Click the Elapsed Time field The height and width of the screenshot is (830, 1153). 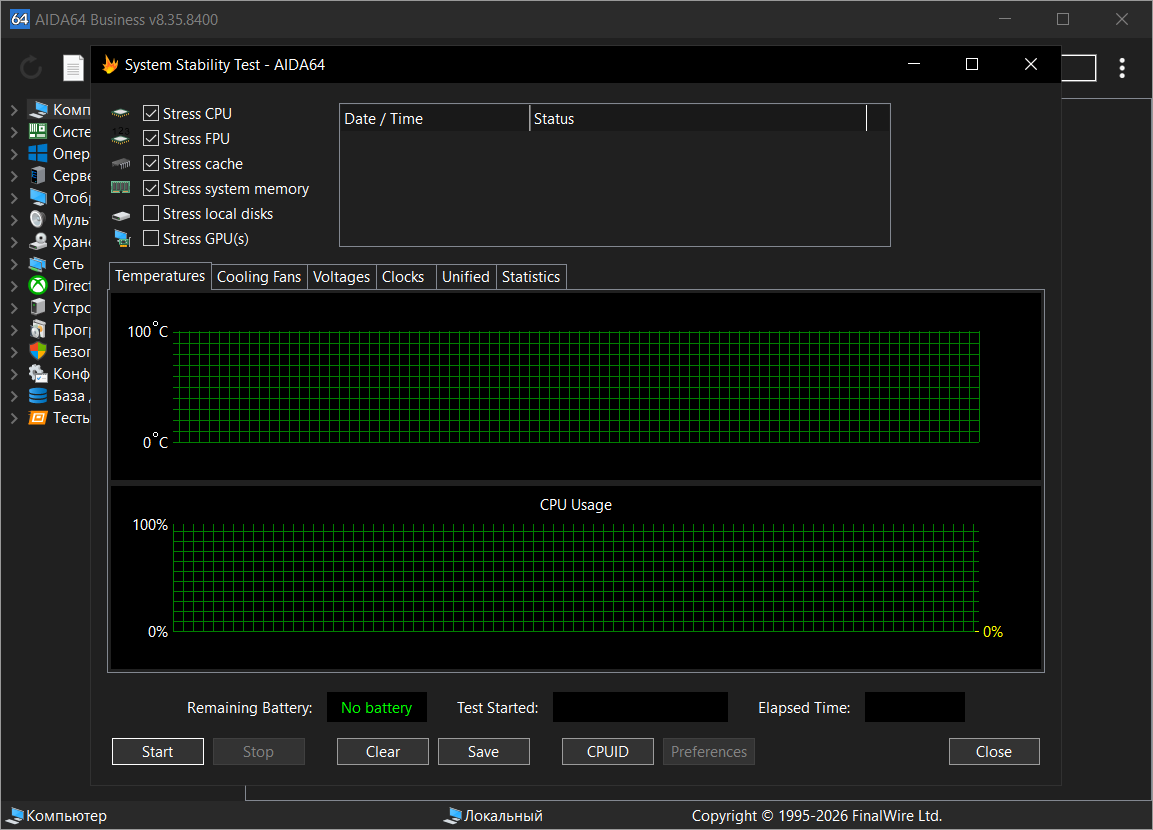pos(915,707)
